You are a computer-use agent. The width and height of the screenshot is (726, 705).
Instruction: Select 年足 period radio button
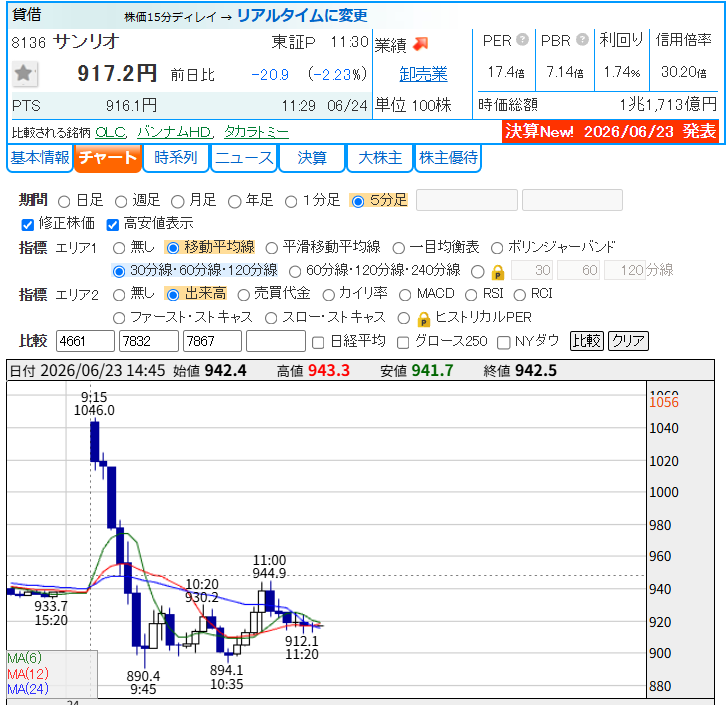point(234,202)
